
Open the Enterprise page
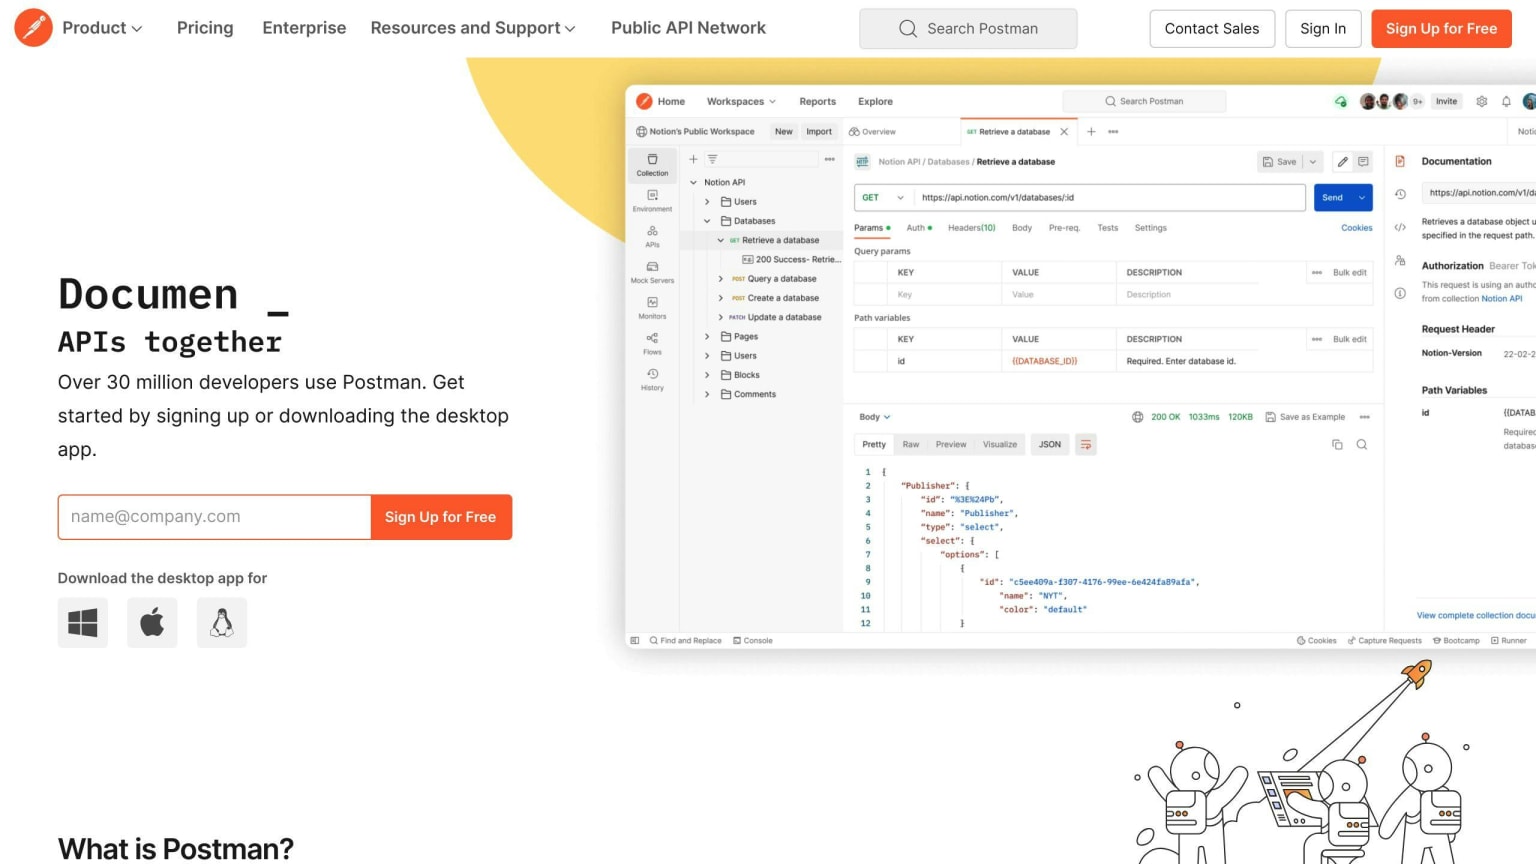click(x=304, y=28)
